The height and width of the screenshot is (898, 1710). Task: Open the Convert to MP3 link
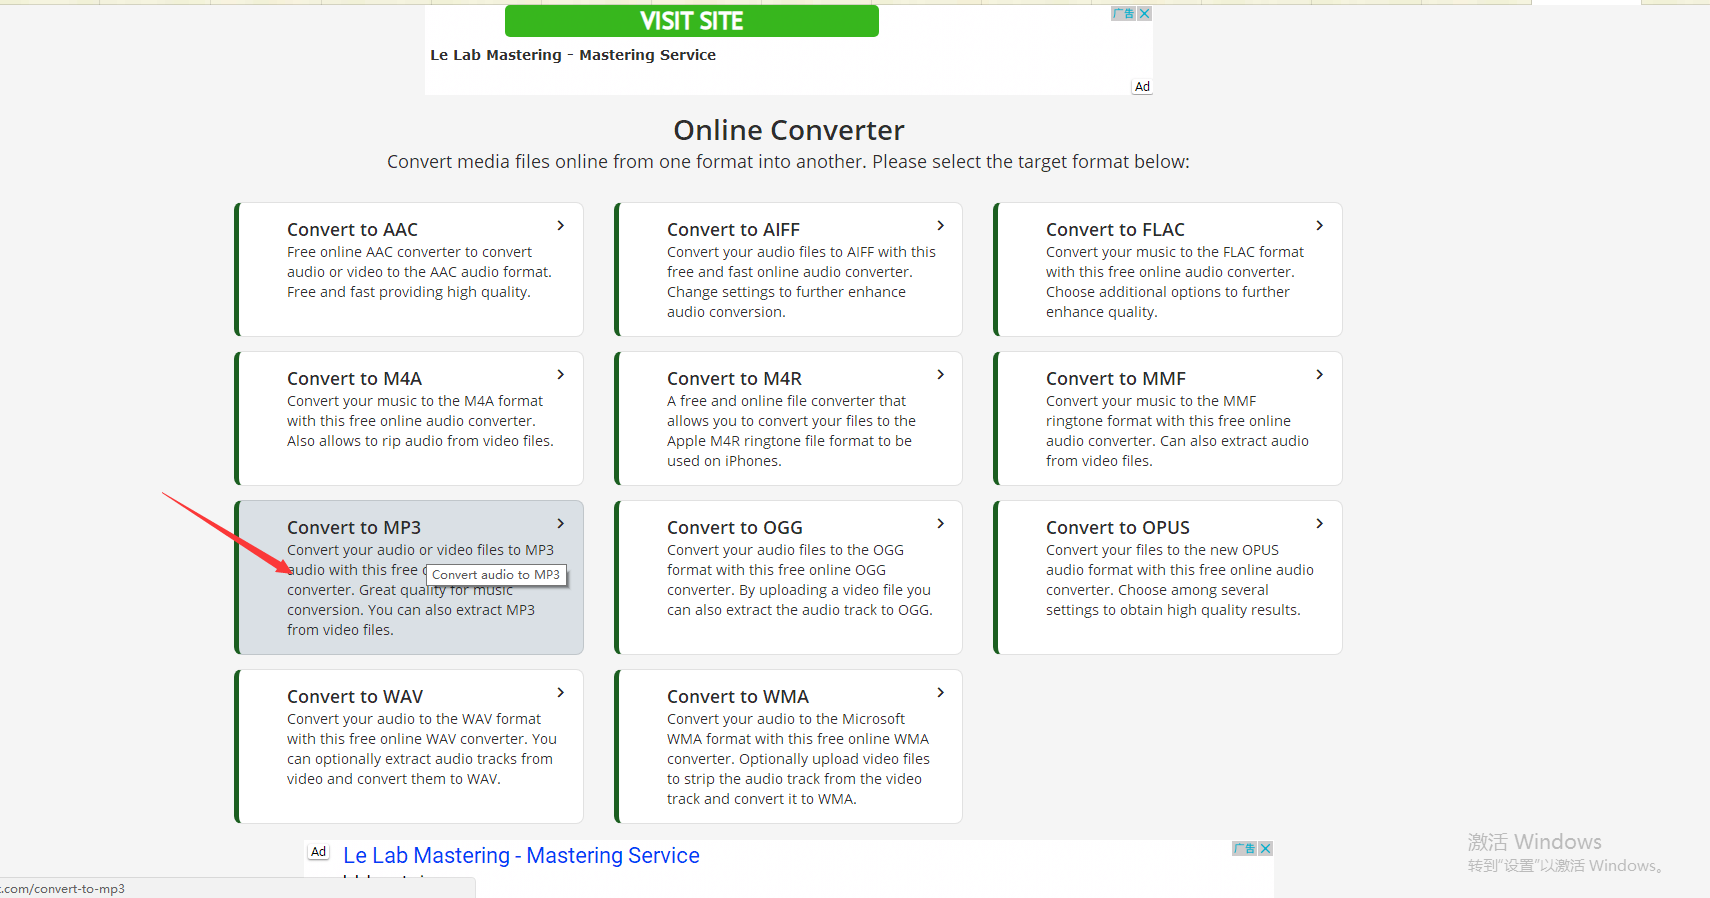pos(354,528)
